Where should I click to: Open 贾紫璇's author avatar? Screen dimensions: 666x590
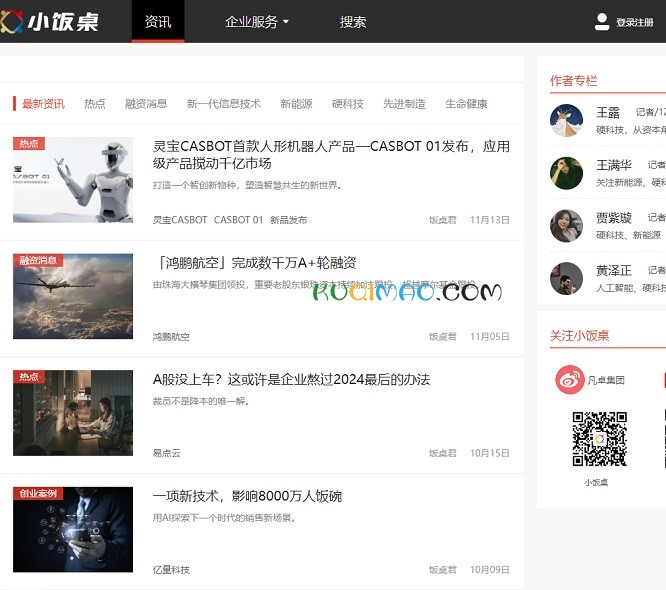tap(566, 226)
